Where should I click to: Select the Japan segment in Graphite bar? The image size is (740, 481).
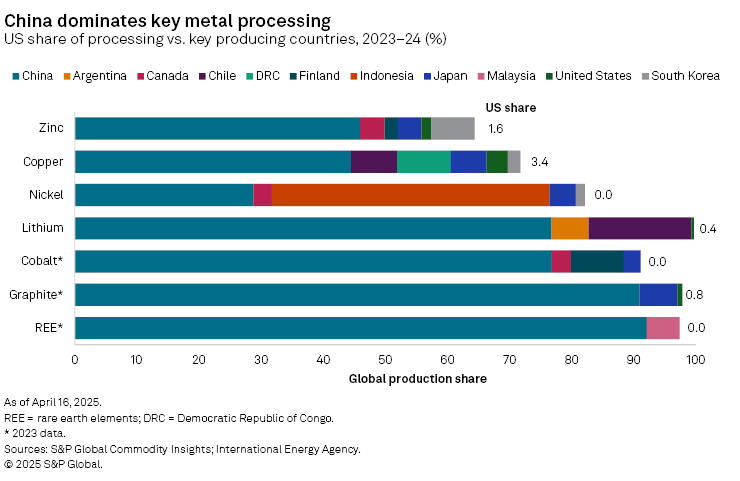[658, 294]
